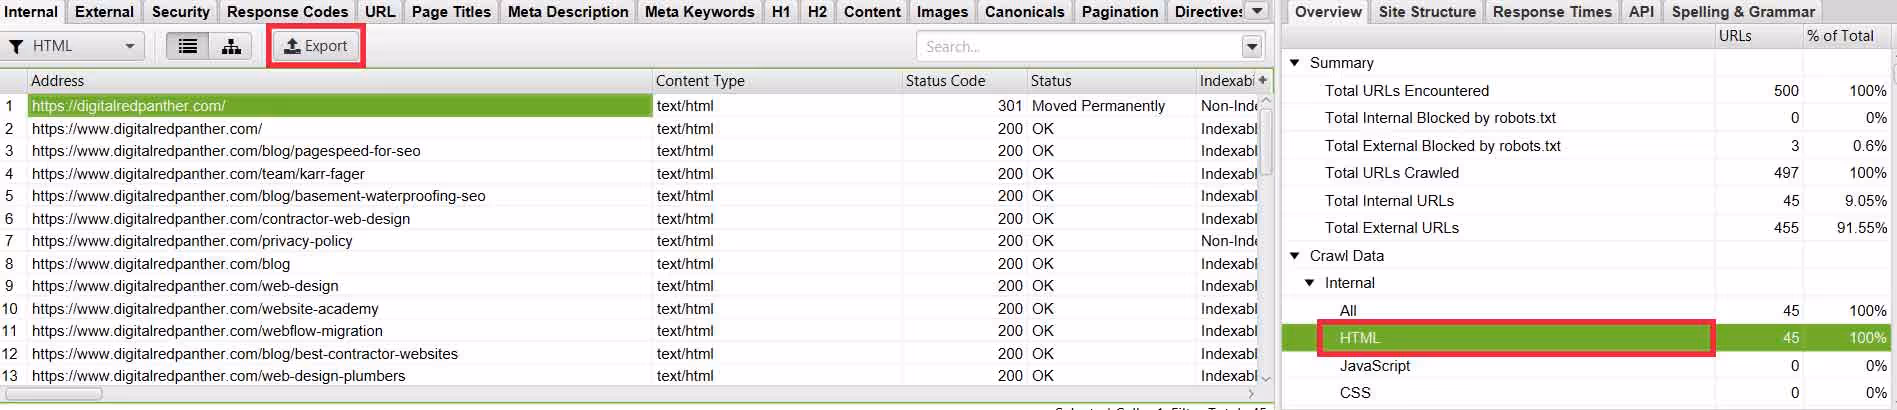Select Total Internal Blocked by robots.txt row
The height and width of the screenshot is (410, 1897).
tap(1586, 117)
